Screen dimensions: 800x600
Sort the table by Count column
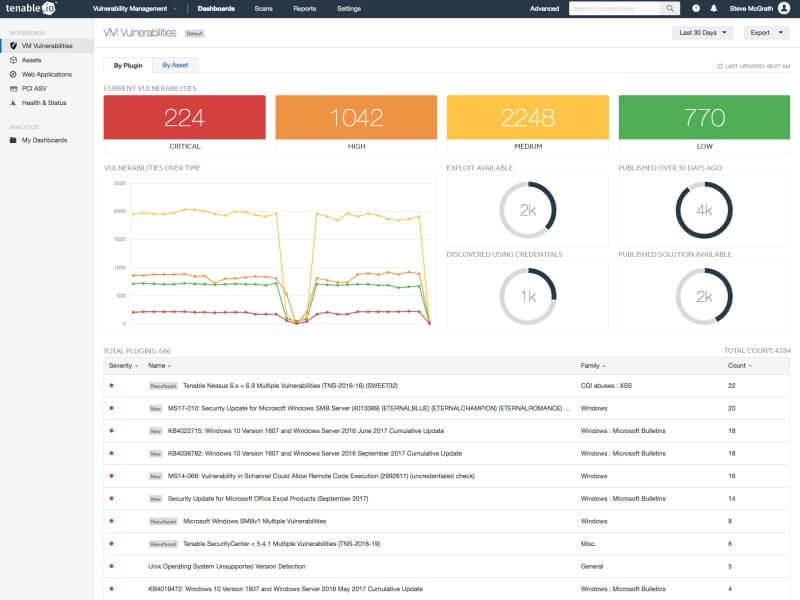tap(739, 366)
